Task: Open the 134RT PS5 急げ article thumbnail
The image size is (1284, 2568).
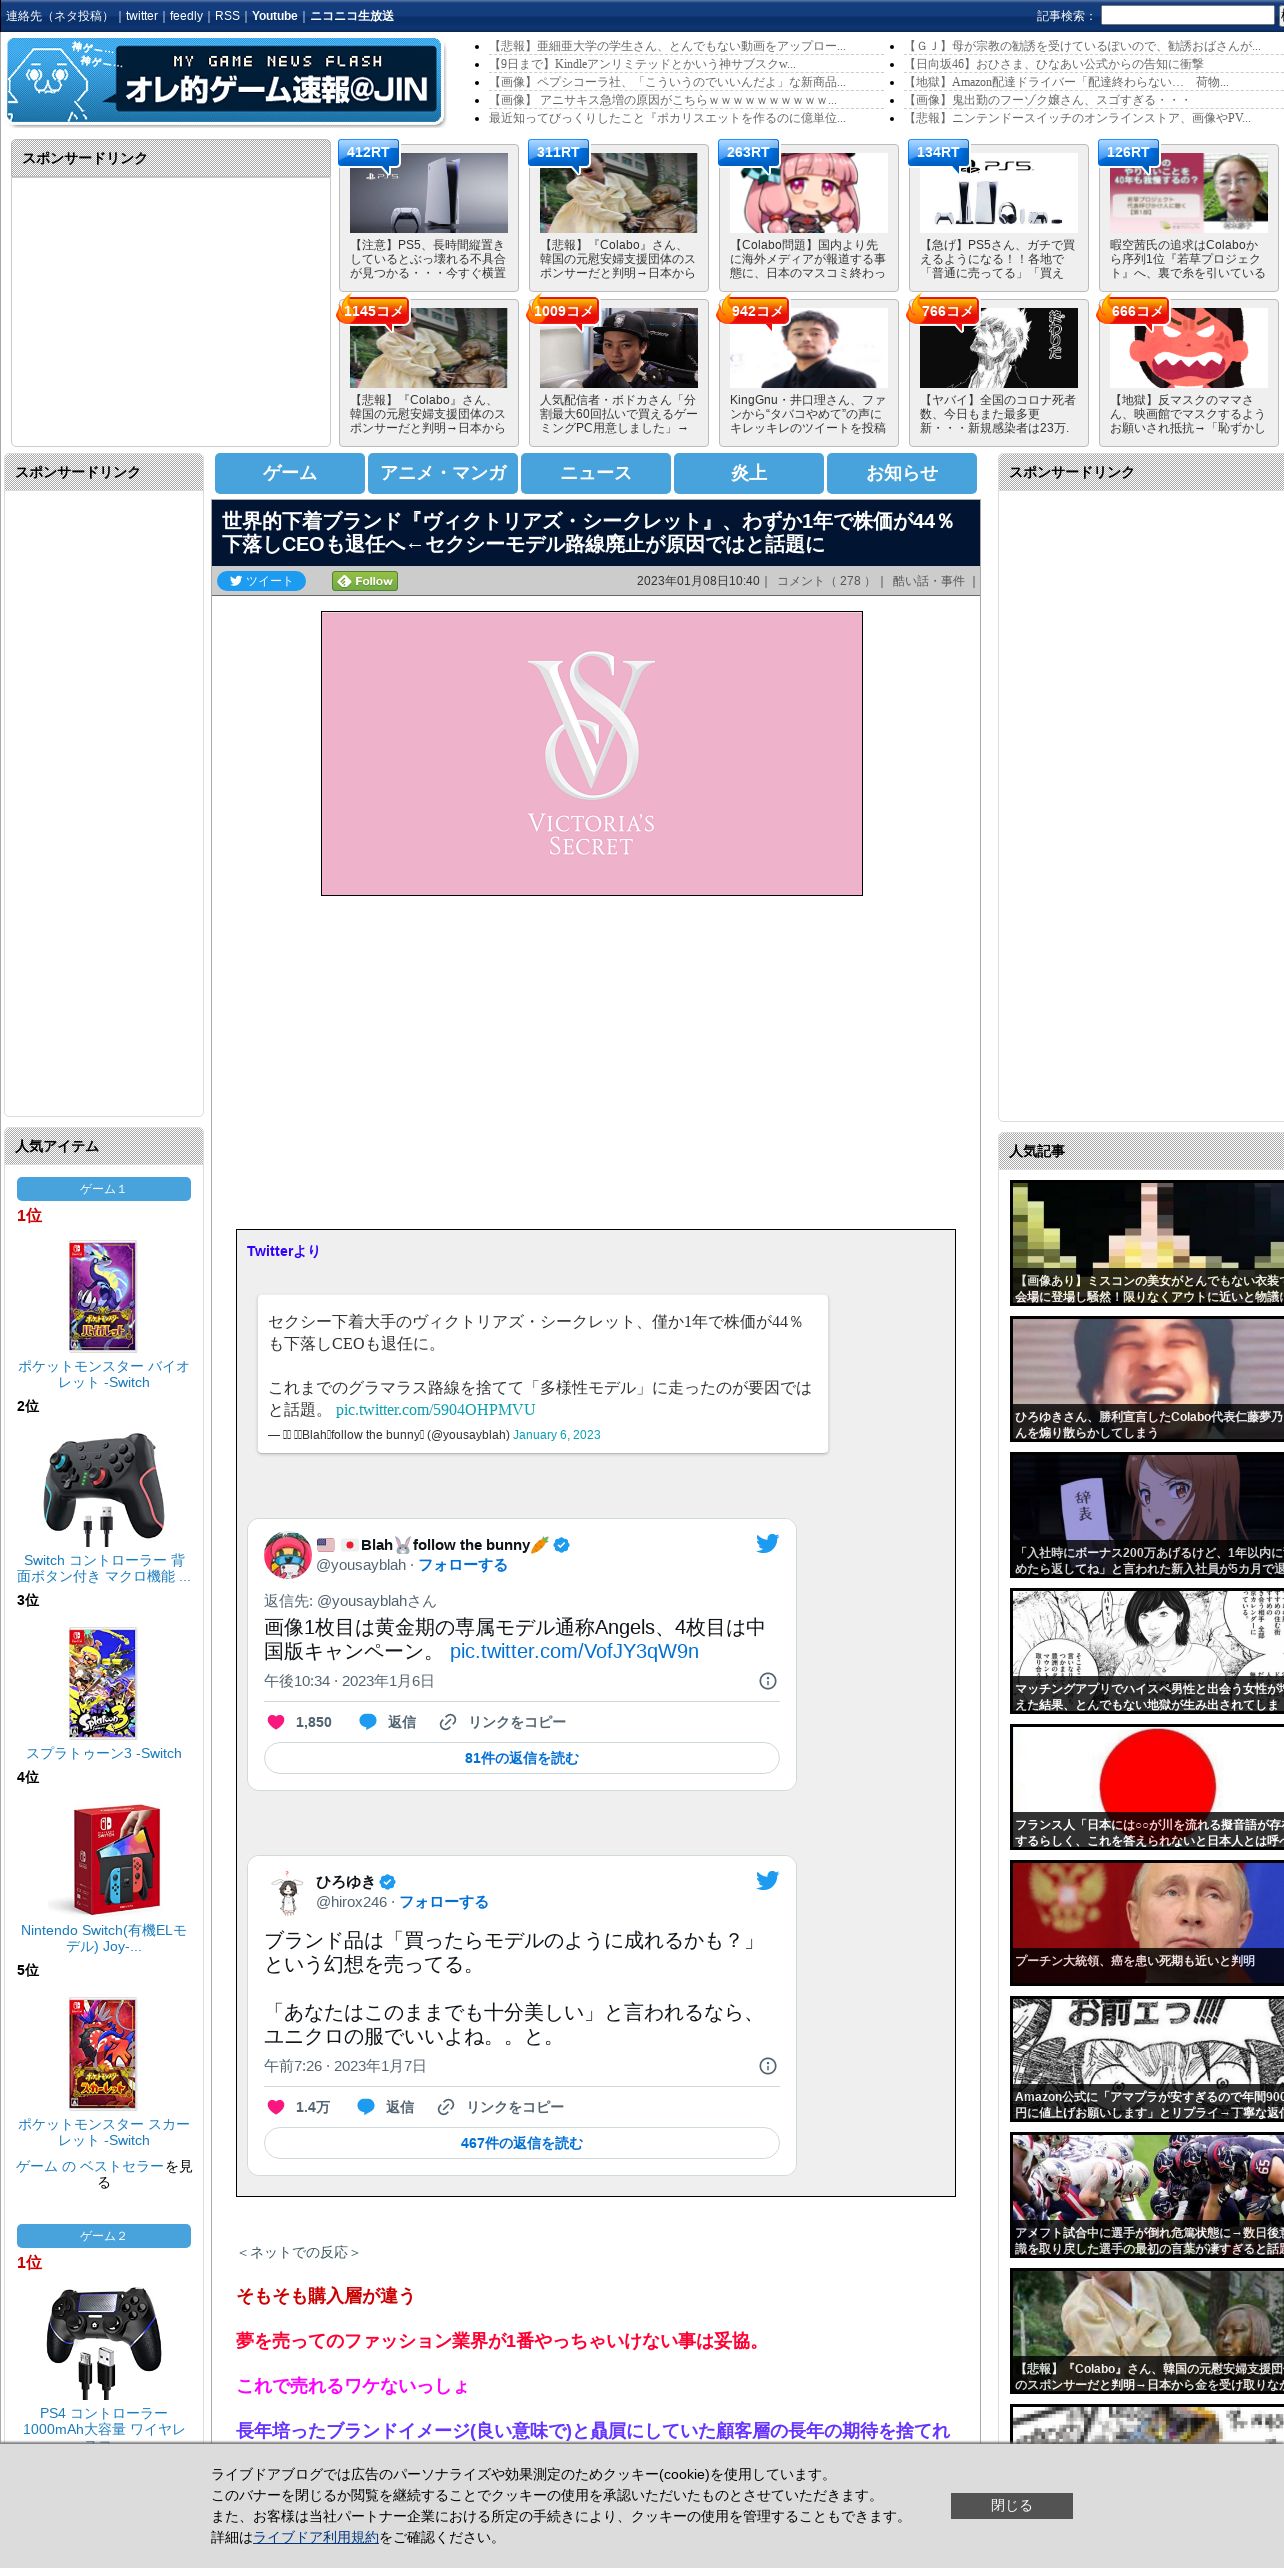Action: (x=999, y=193)
